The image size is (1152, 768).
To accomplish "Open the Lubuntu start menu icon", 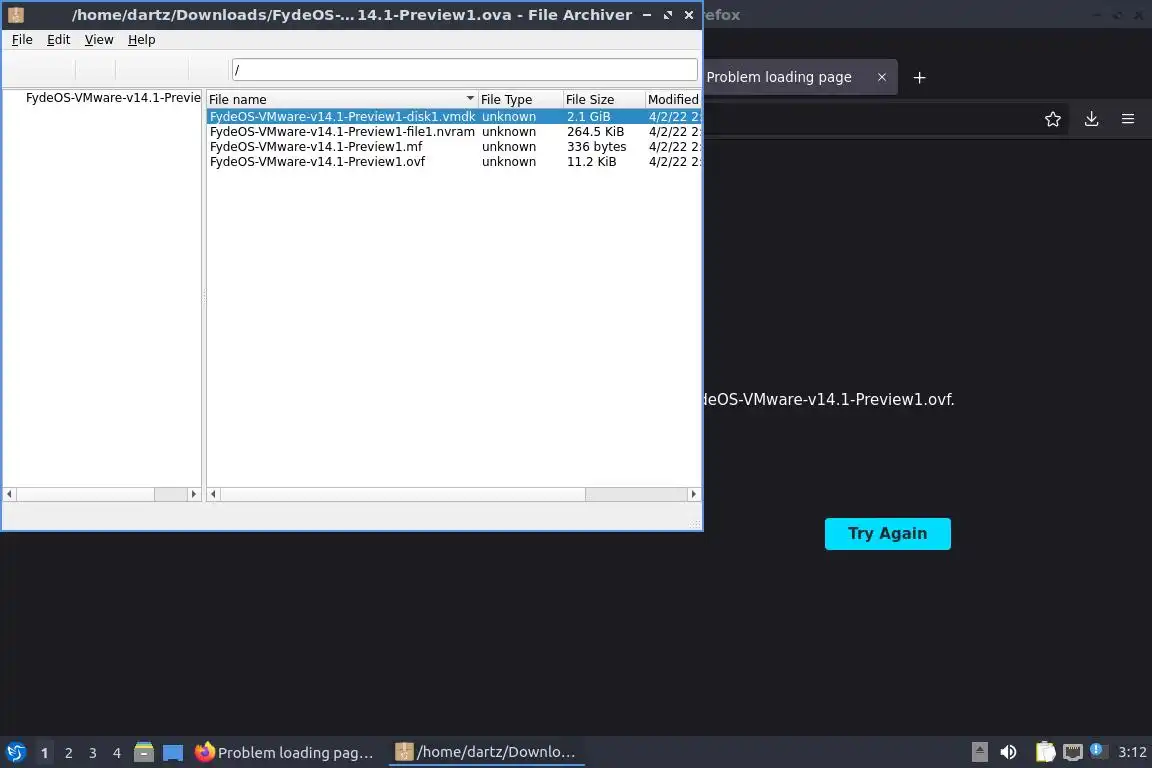I will 15,752.
